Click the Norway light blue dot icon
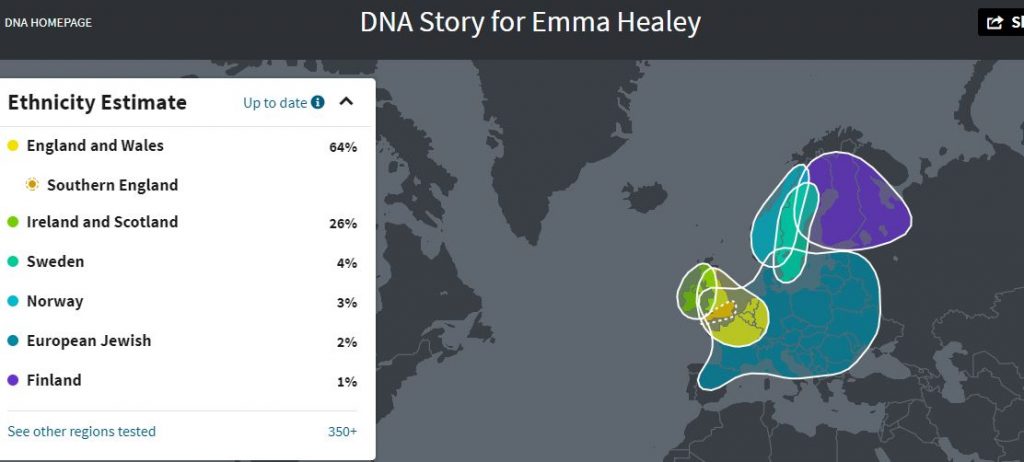 pyautogui.click(x=13, y=301)
